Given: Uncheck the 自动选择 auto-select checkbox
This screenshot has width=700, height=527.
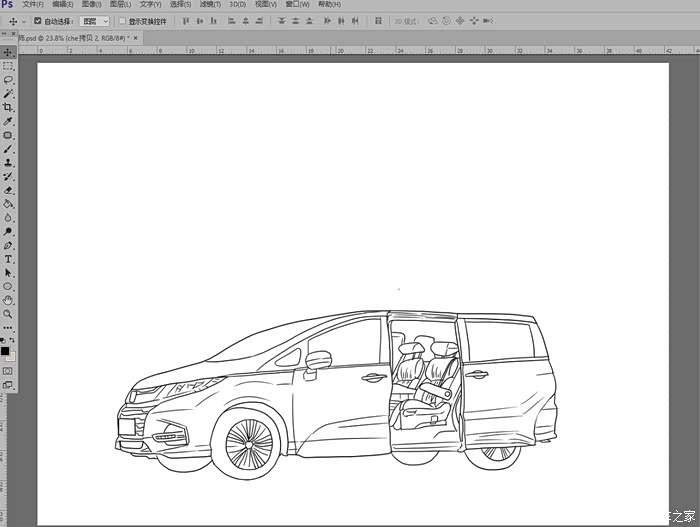Looking at the screenshot, I should 38,20.
